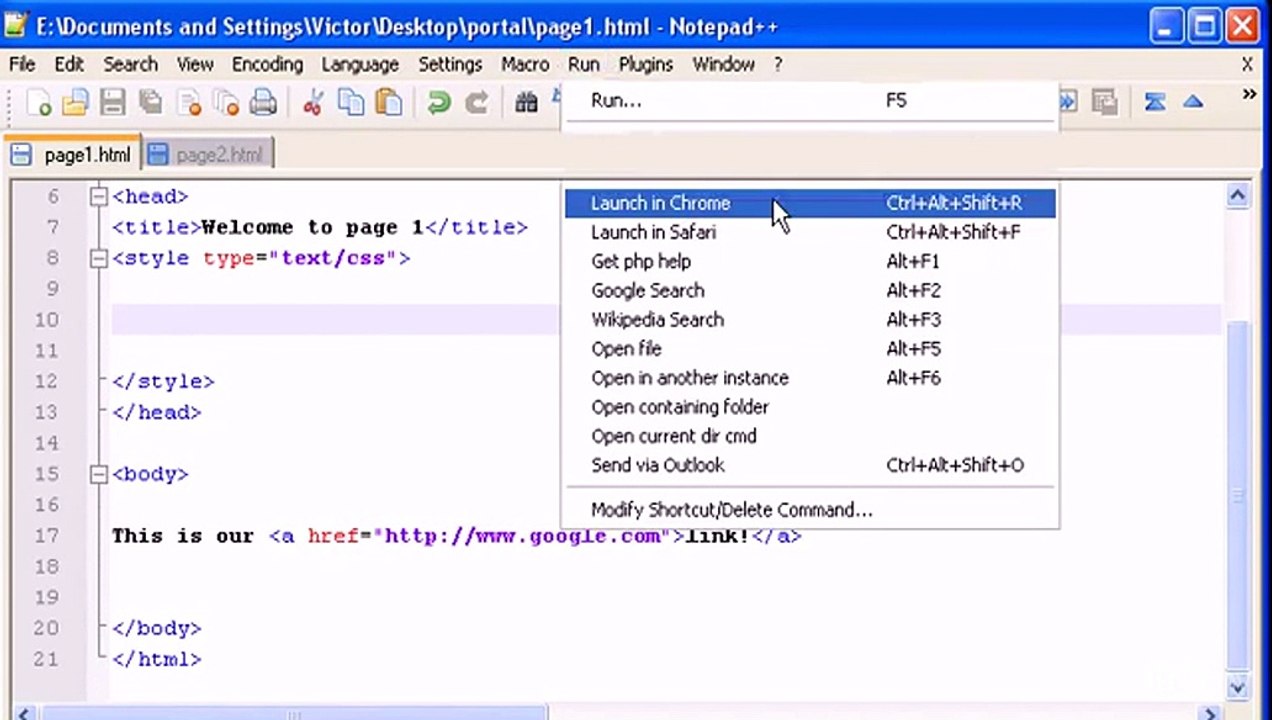Screen dimensions: 1272x720
Task: Choose Run... from the Run menu
Action: point(810,100)
